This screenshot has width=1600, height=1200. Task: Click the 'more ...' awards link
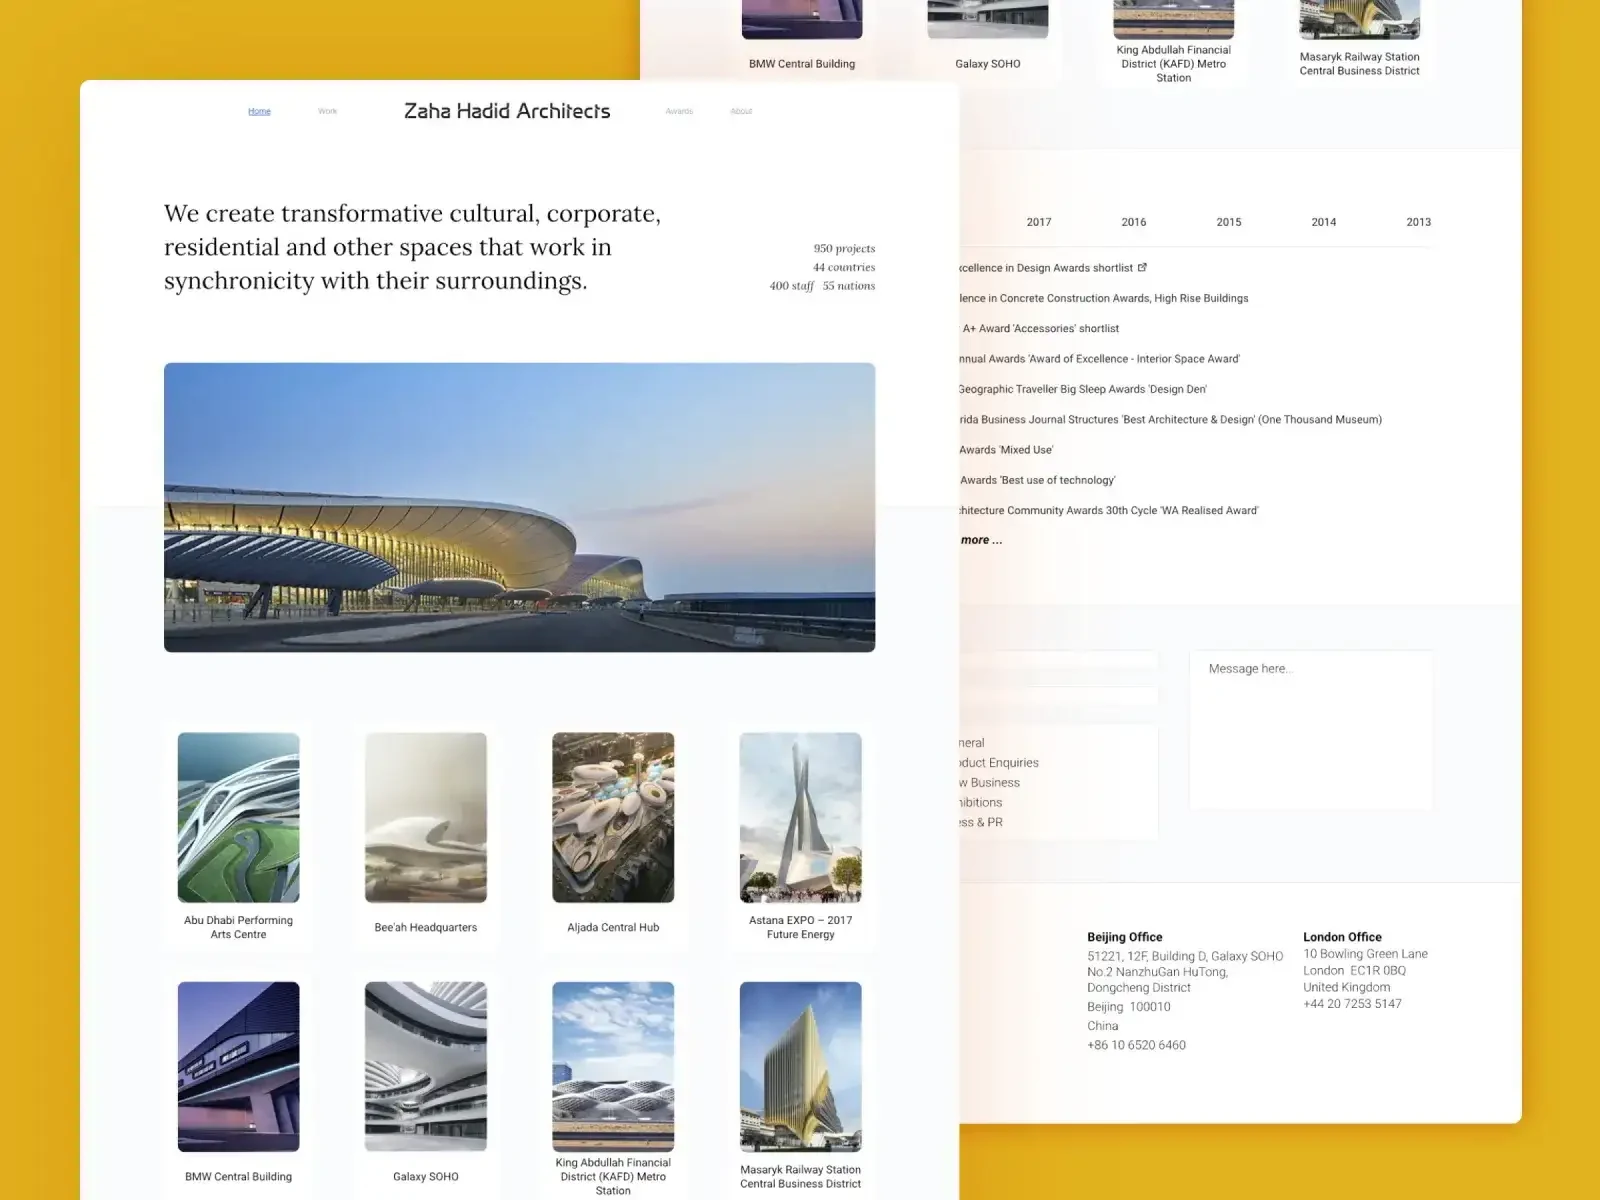pyautogui.click(x=981, y=540)
